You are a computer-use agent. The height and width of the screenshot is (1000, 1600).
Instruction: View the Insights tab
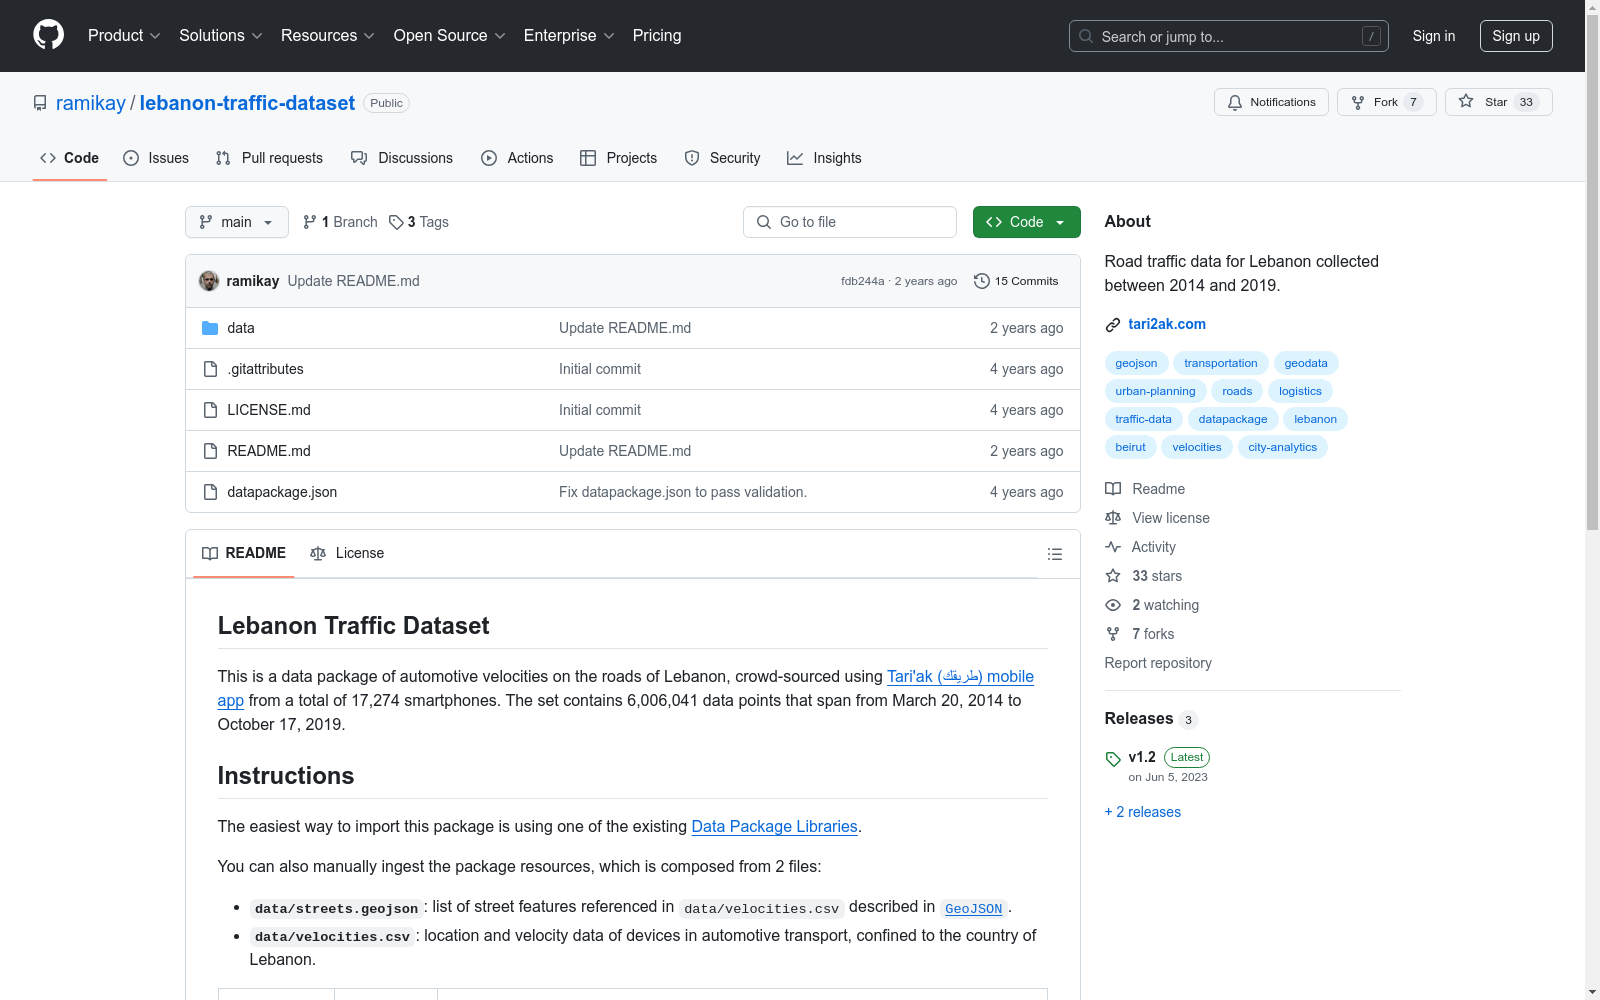[x=824, y=158]
